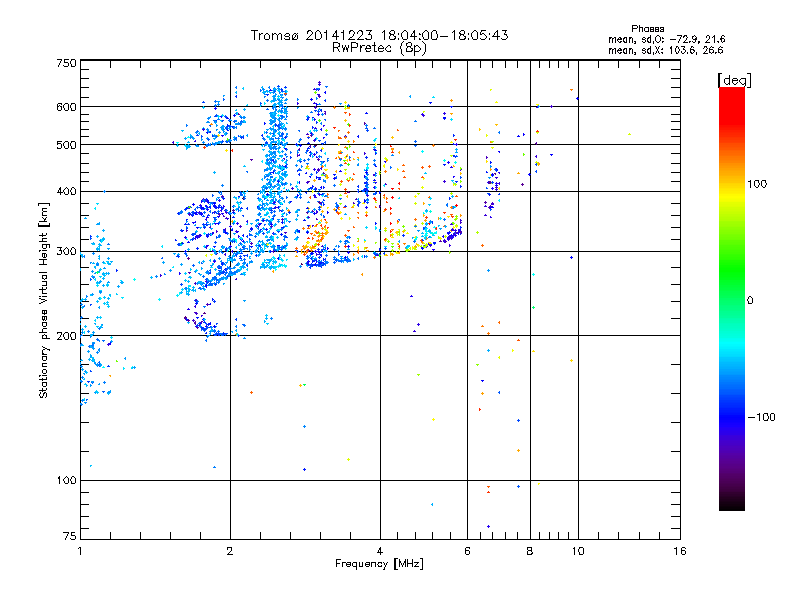Click the colorbar tick label '100'
800x600 pixels.
coord(757,184)
